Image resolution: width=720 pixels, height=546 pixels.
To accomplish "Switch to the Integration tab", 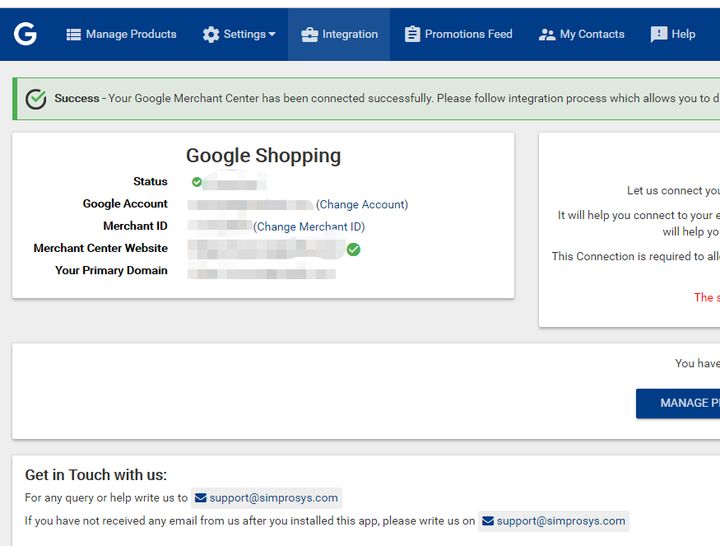I will click(x=339, y=34).
